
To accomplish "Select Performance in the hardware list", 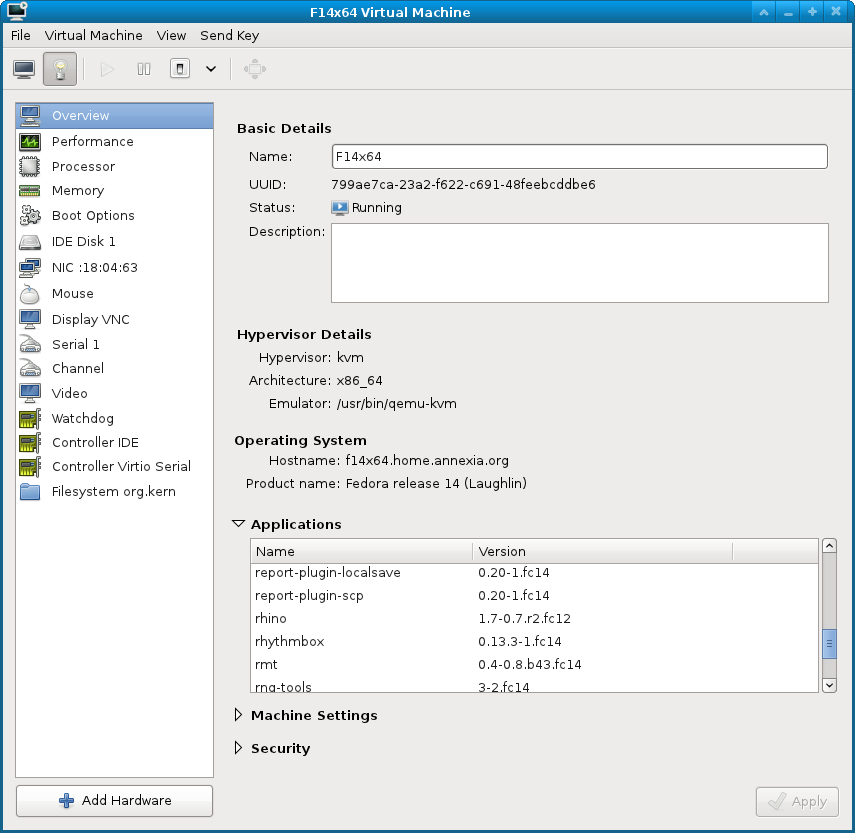I will click(x=92, y=141).
